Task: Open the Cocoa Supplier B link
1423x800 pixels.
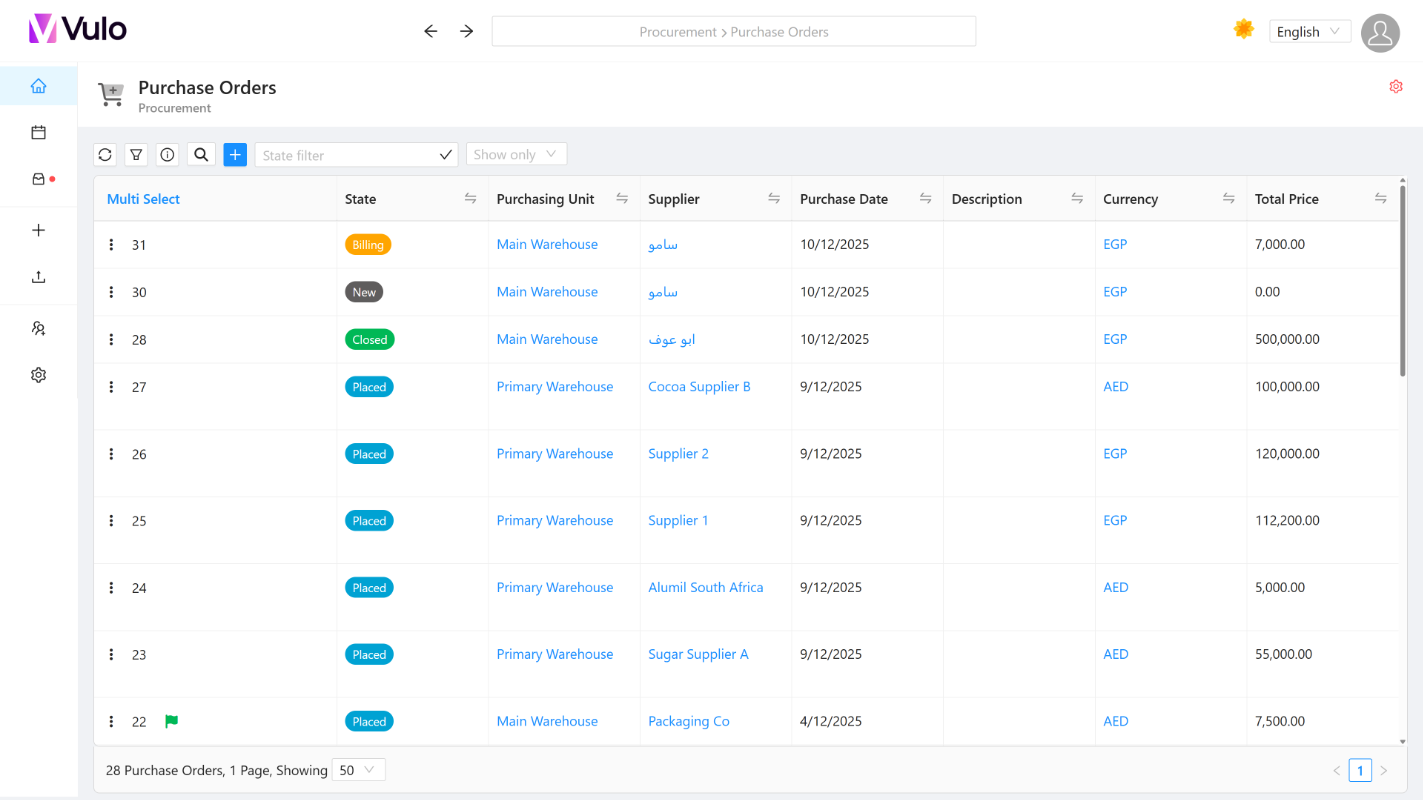Action: [x=699, y=386]
